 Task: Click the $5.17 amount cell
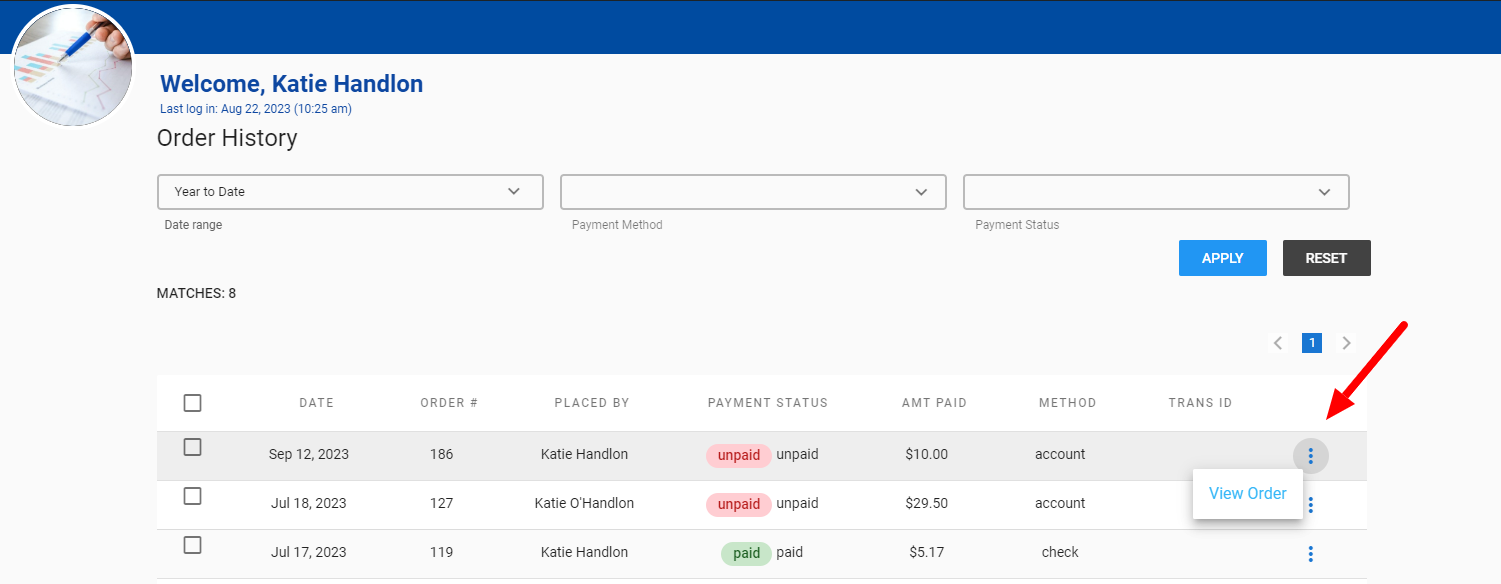click(926, 552)
